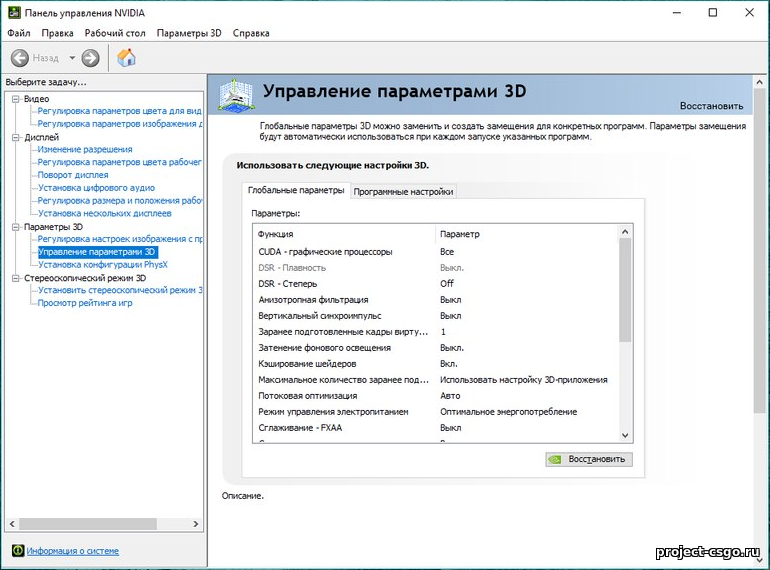The height and width of the screenshot is (570, 770).
Task: Click the main page vertical scrollbar thumb
Action: click(x=759, y=251)
